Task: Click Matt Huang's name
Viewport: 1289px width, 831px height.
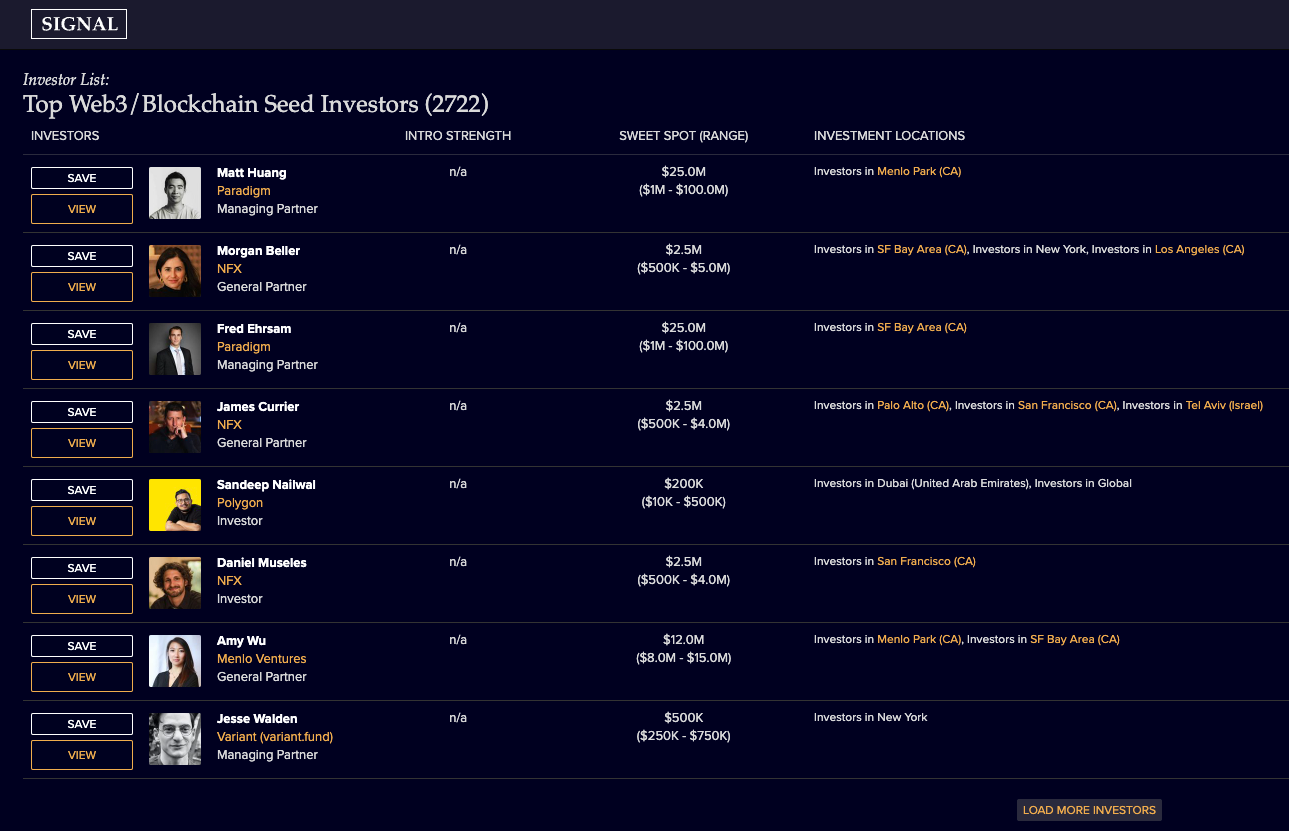Action: click(x=251, y=173)
